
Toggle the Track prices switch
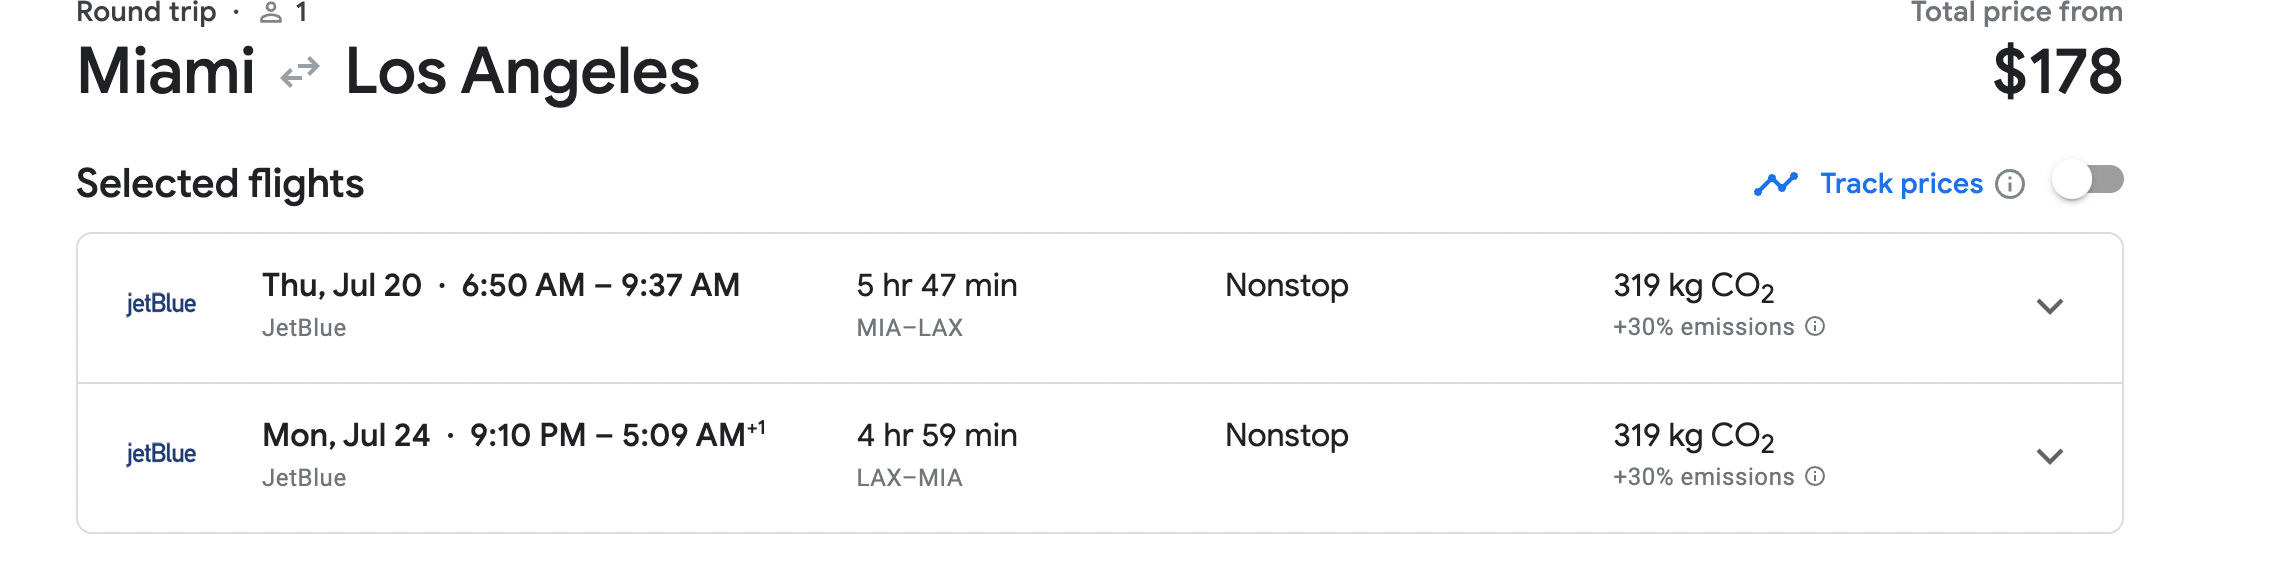click(x=2088, y=181)
